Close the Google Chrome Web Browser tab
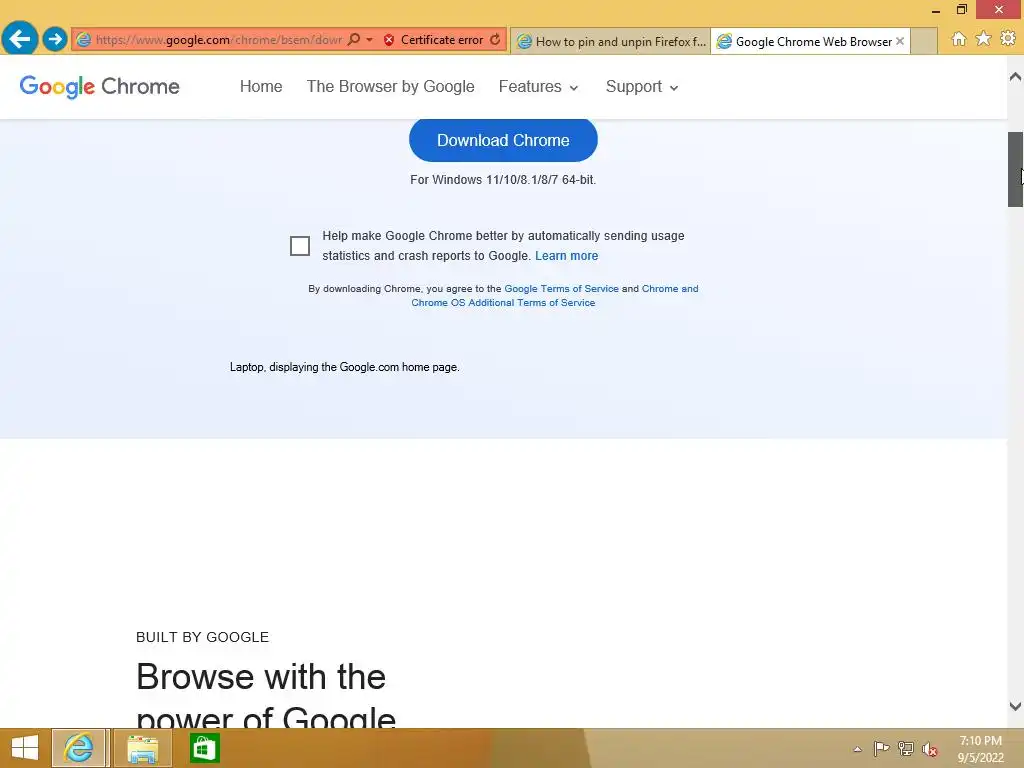 click(x=900, y=41)
